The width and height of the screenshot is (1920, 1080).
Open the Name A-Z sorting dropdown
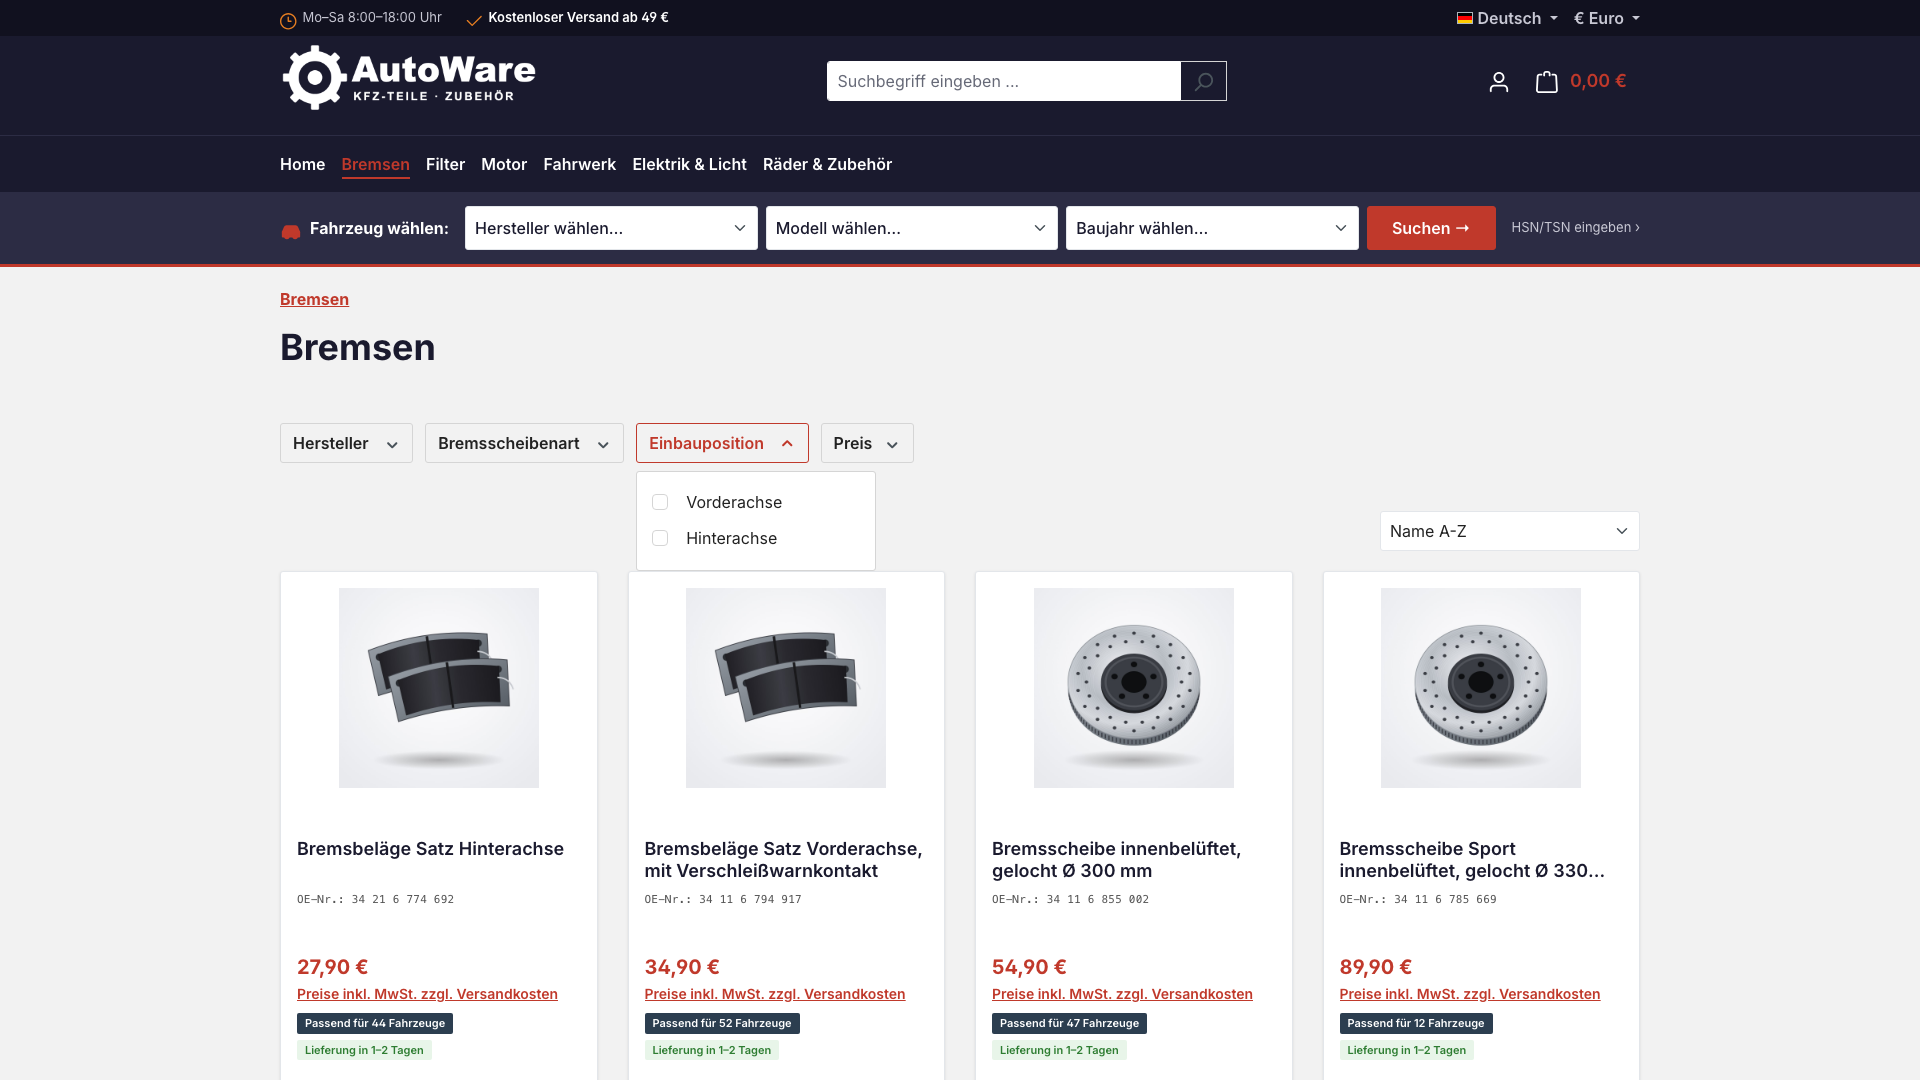(x=1509, y=531)
